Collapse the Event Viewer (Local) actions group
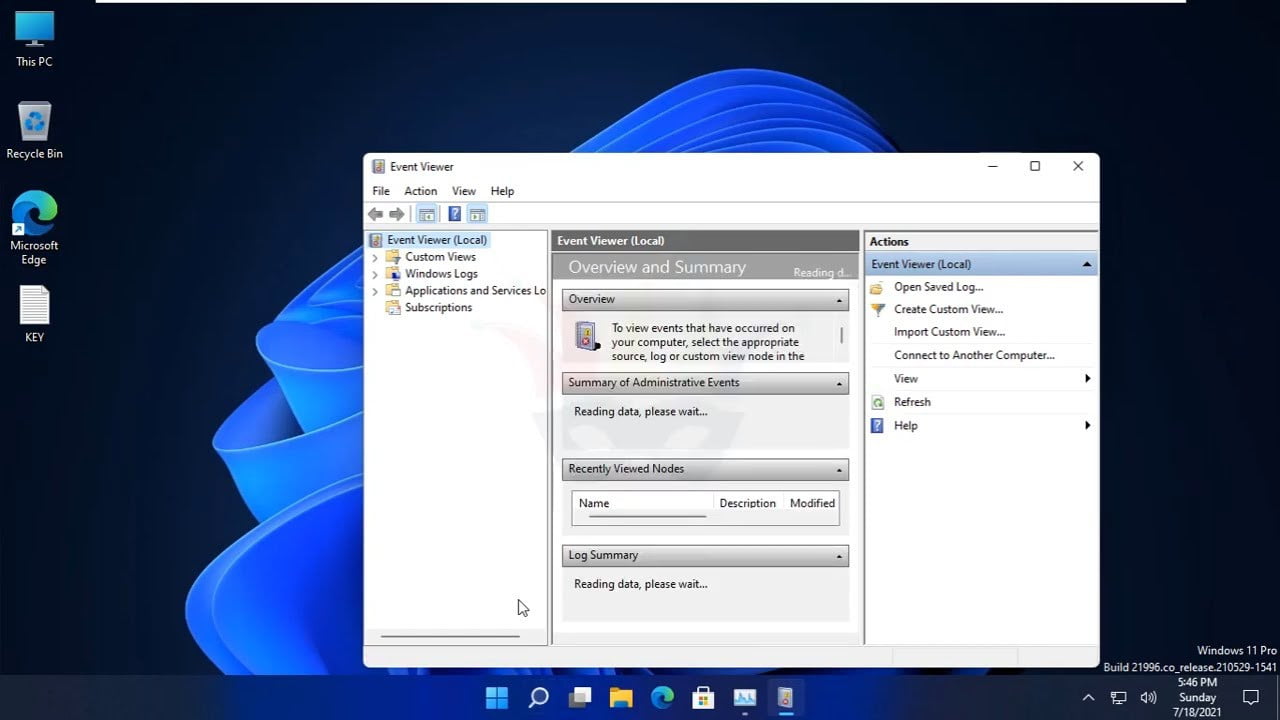The width and height of the screenshot is (1280, 720). tap(1086, 263)
